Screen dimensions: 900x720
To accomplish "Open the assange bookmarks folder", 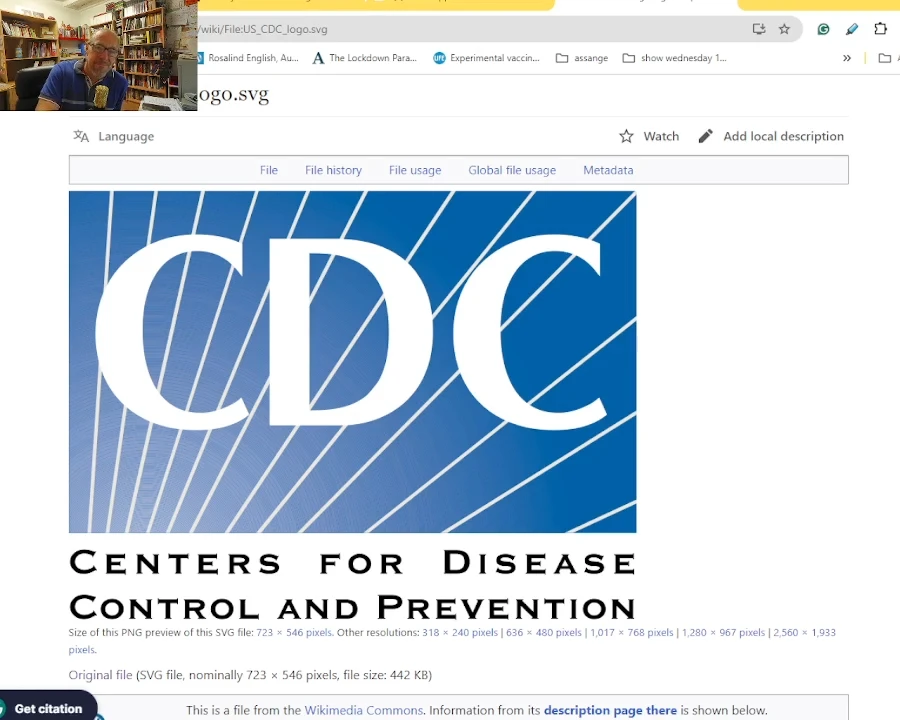I will (x=582, y=58).
